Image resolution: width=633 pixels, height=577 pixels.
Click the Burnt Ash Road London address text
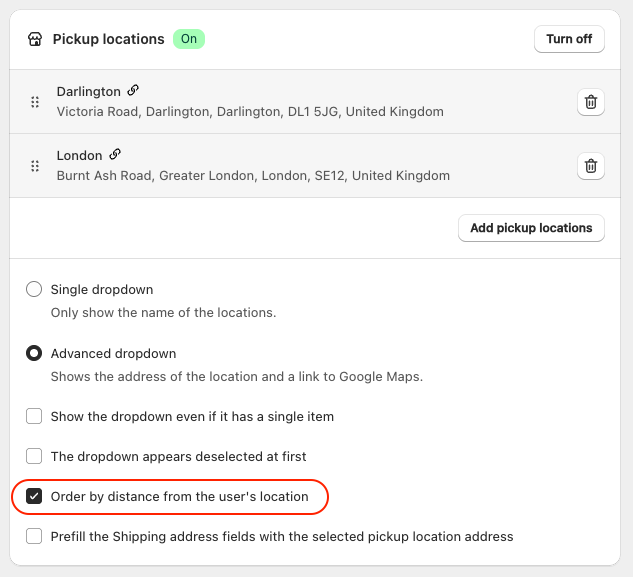253,176
